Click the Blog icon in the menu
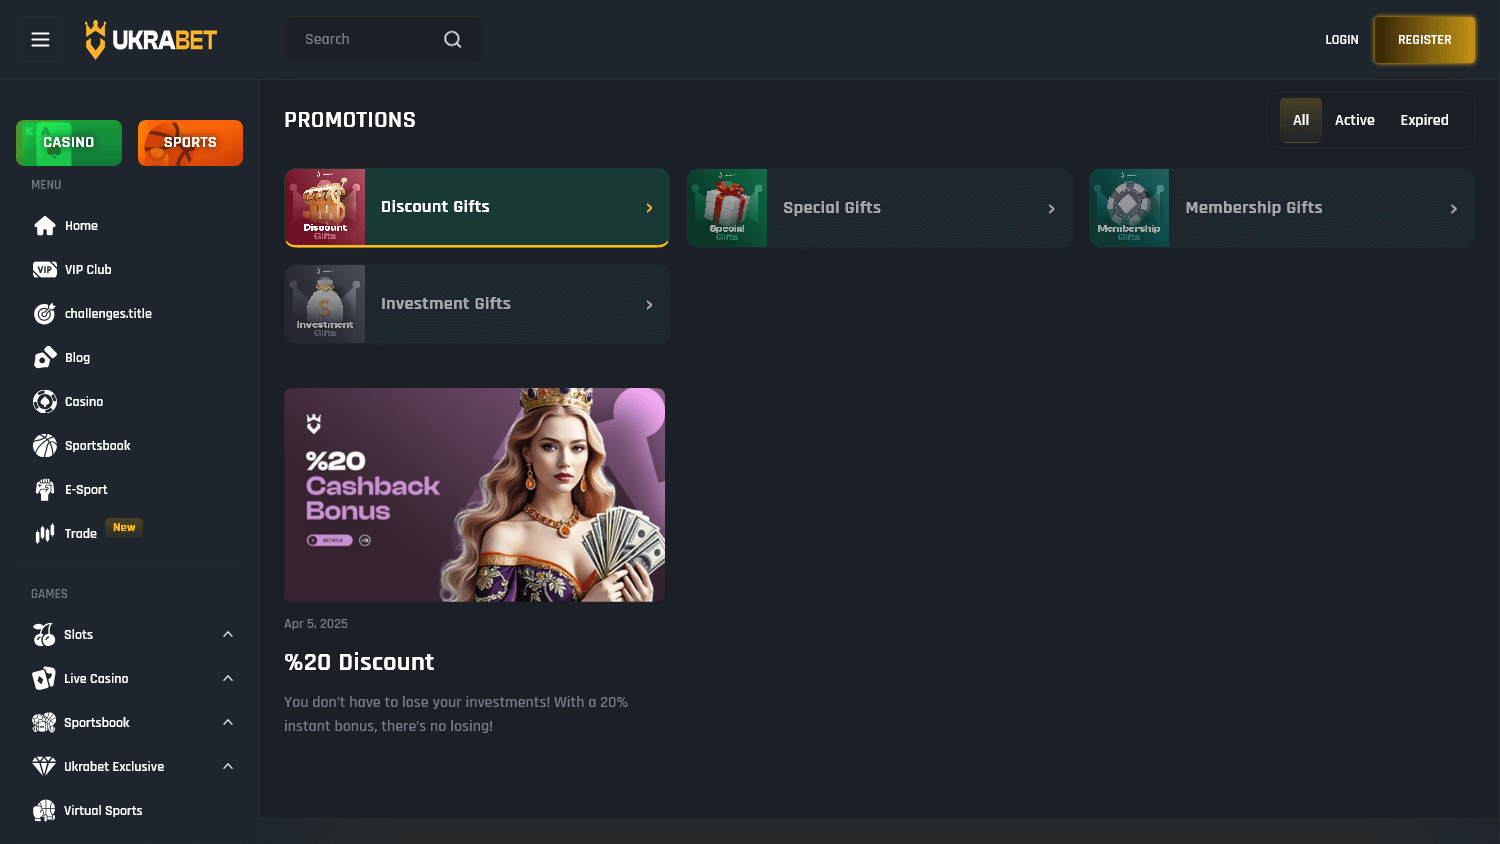The width and height of the screenshot is (1500, 844). pyautogui.click(x=45, y=357)
